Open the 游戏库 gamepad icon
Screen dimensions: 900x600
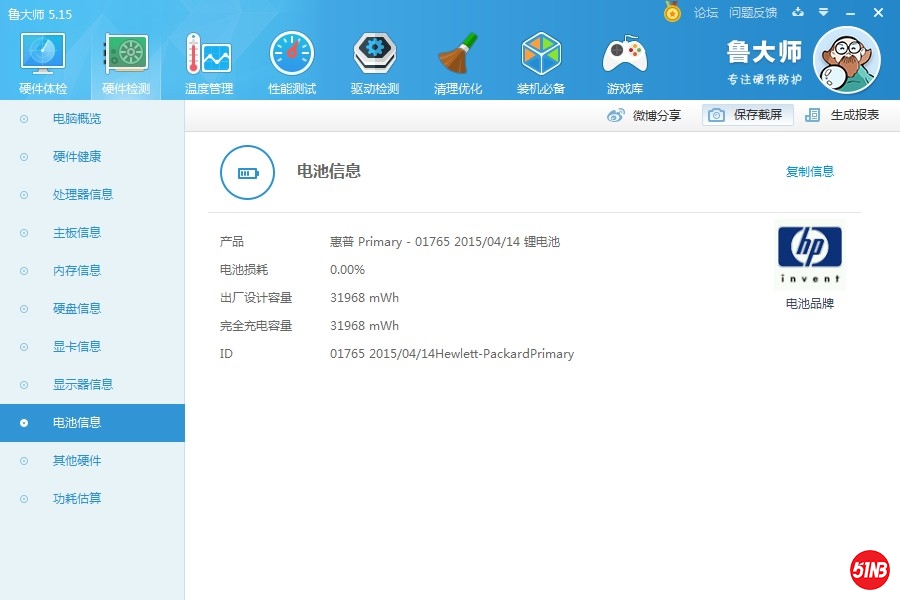624,57
